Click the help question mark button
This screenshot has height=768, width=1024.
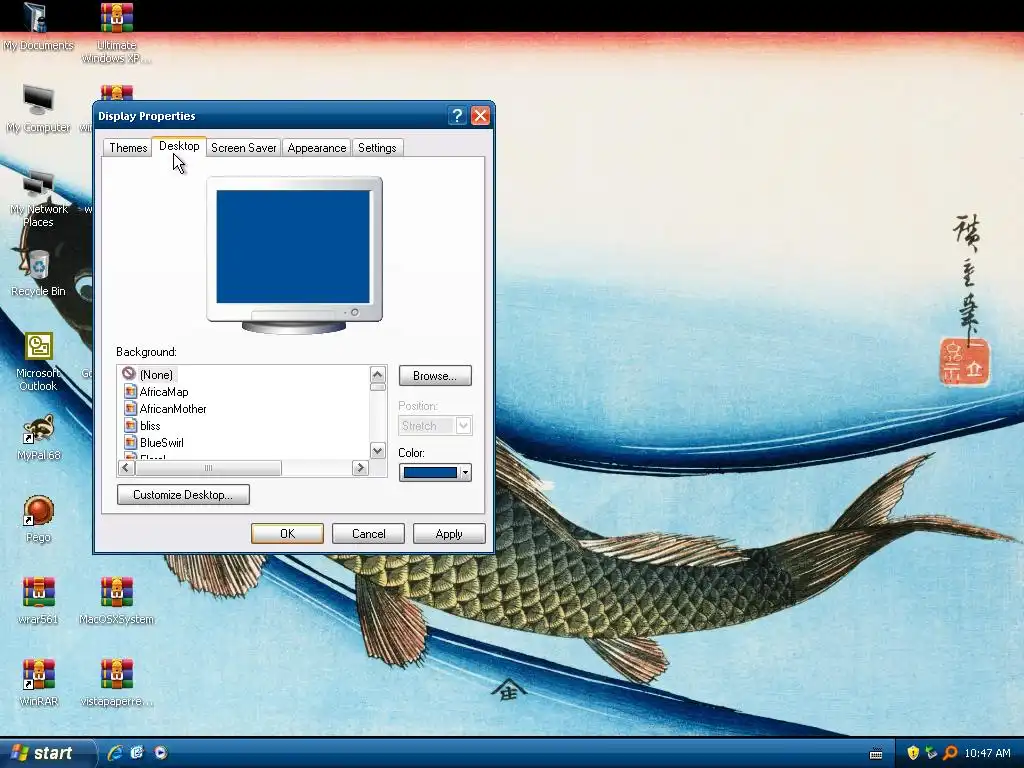457,116
